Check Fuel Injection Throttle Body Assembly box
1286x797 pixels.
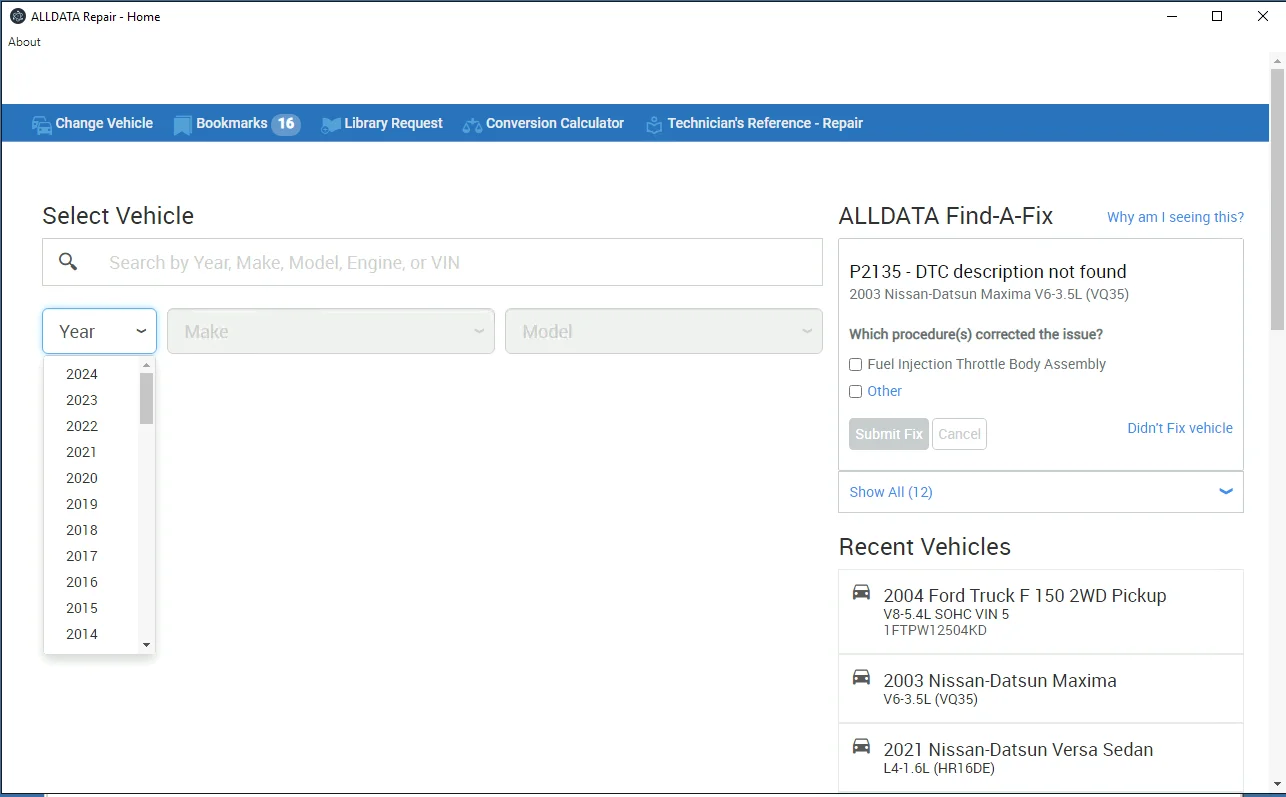pyautogui.click(x=855, y=365)
